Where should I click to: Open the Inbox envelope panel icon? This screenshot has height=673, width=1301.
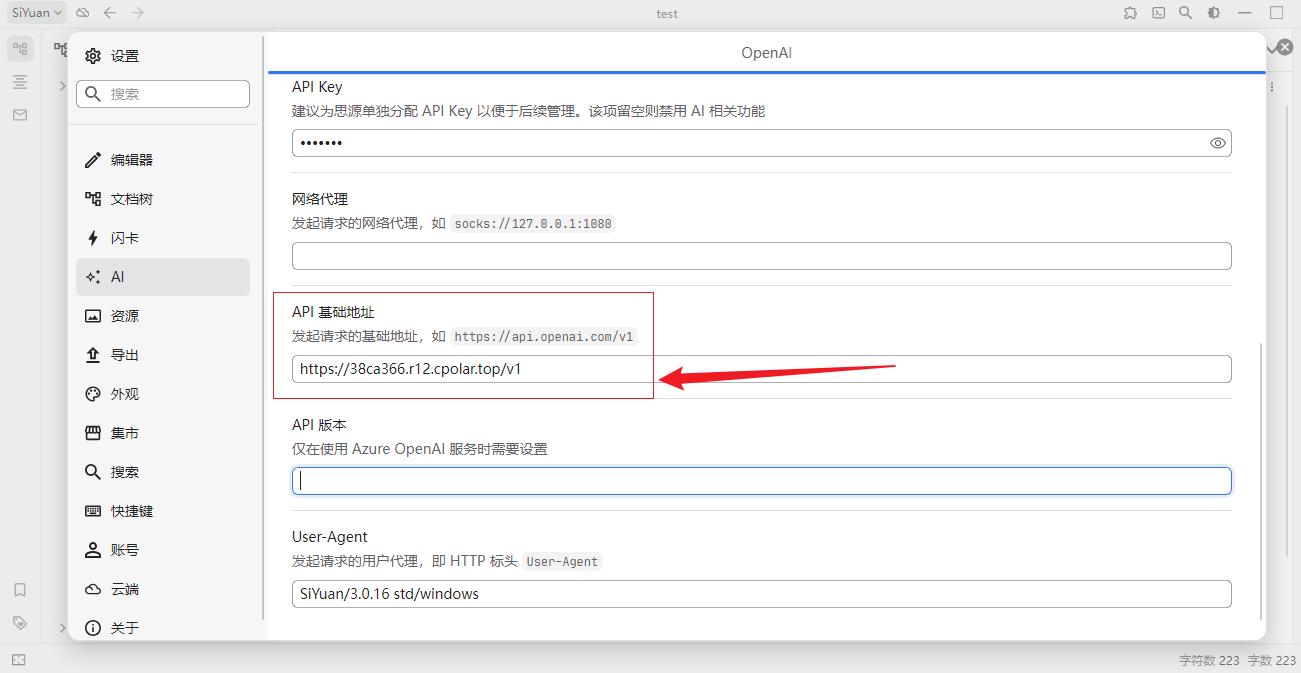click(20, 115)
